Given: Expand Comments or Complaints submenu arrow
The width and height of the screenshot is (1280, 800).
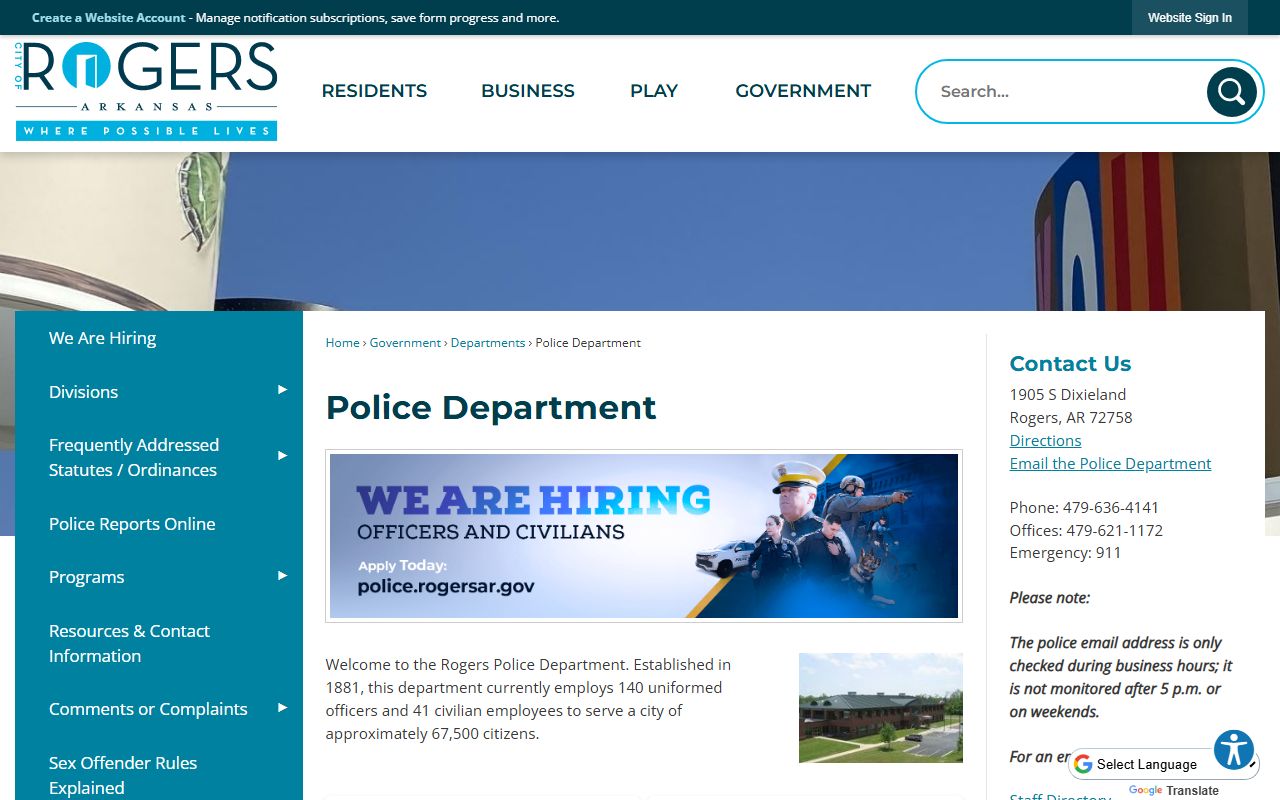Looking at the screenshot, I should (x=283, y=708).
